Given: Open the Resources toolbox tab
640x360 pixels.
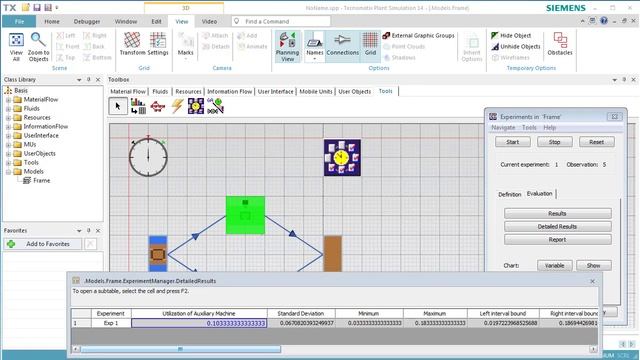Looking at the screenshot, I should (x=188, y=91).
